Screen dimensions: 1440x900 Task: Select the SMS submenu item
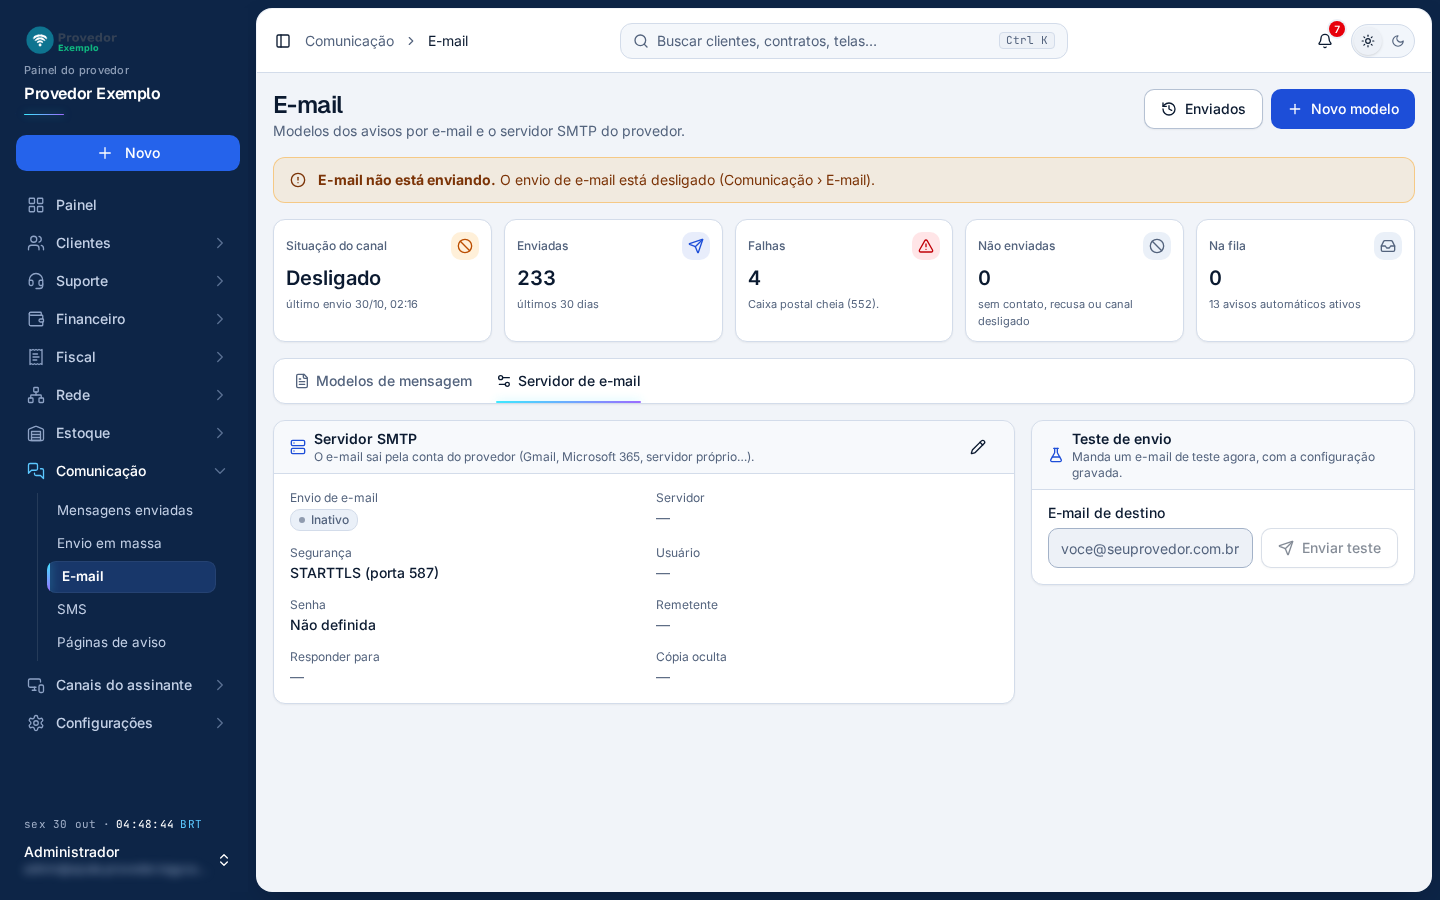(x=131, y=609)
